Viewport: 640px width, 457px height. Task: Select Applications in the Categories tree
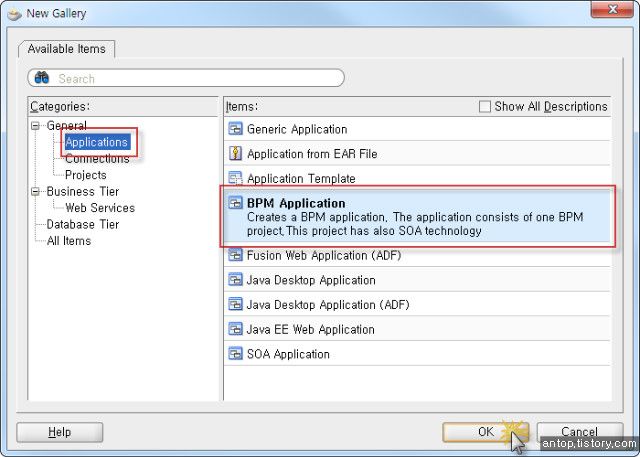[x=97, y=142]
